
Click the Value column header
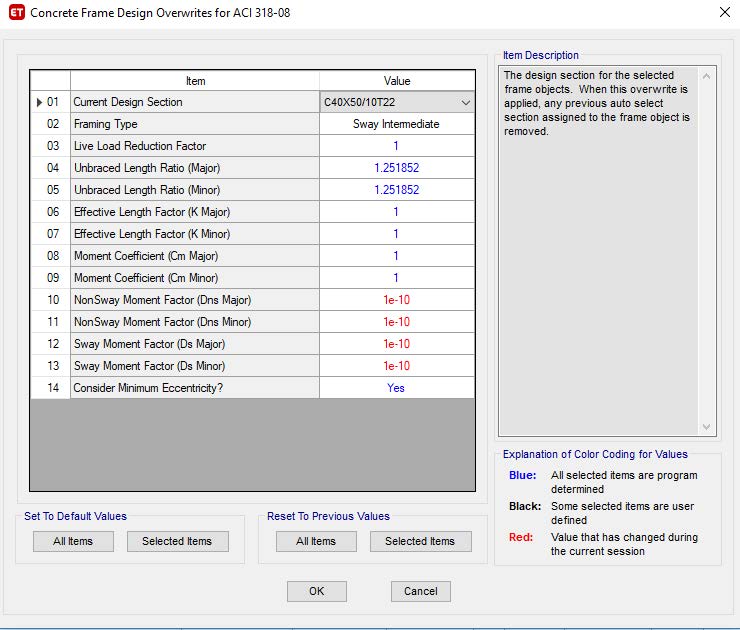coord(397,81)
